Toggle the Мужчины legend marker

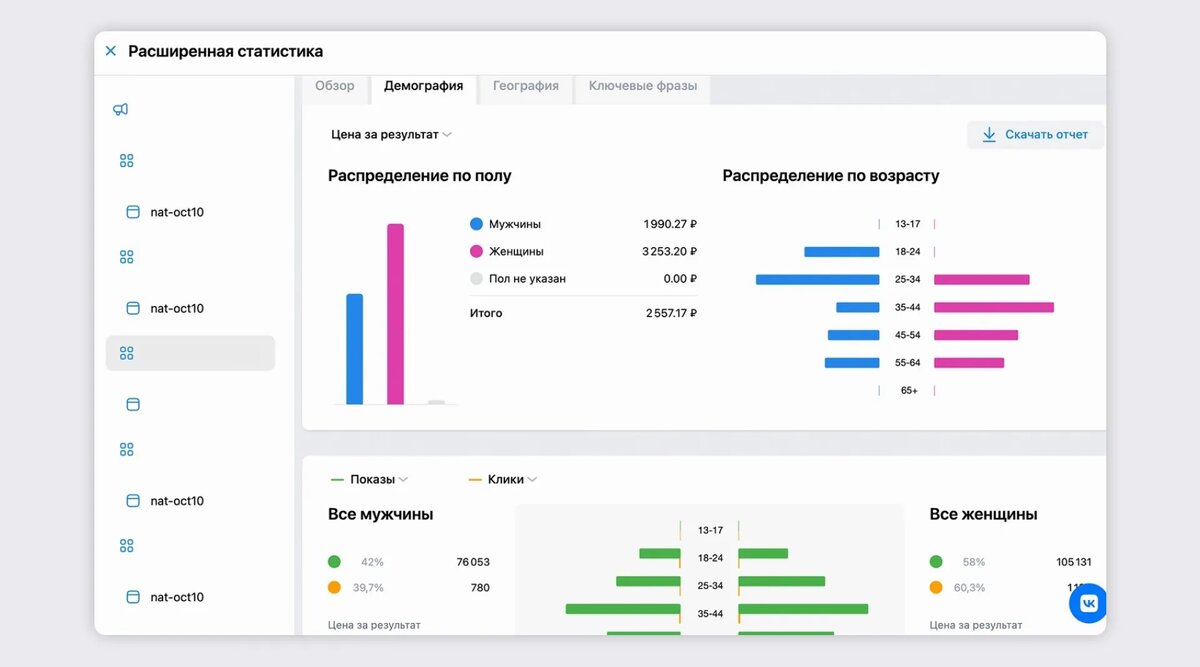pos(476,223)
